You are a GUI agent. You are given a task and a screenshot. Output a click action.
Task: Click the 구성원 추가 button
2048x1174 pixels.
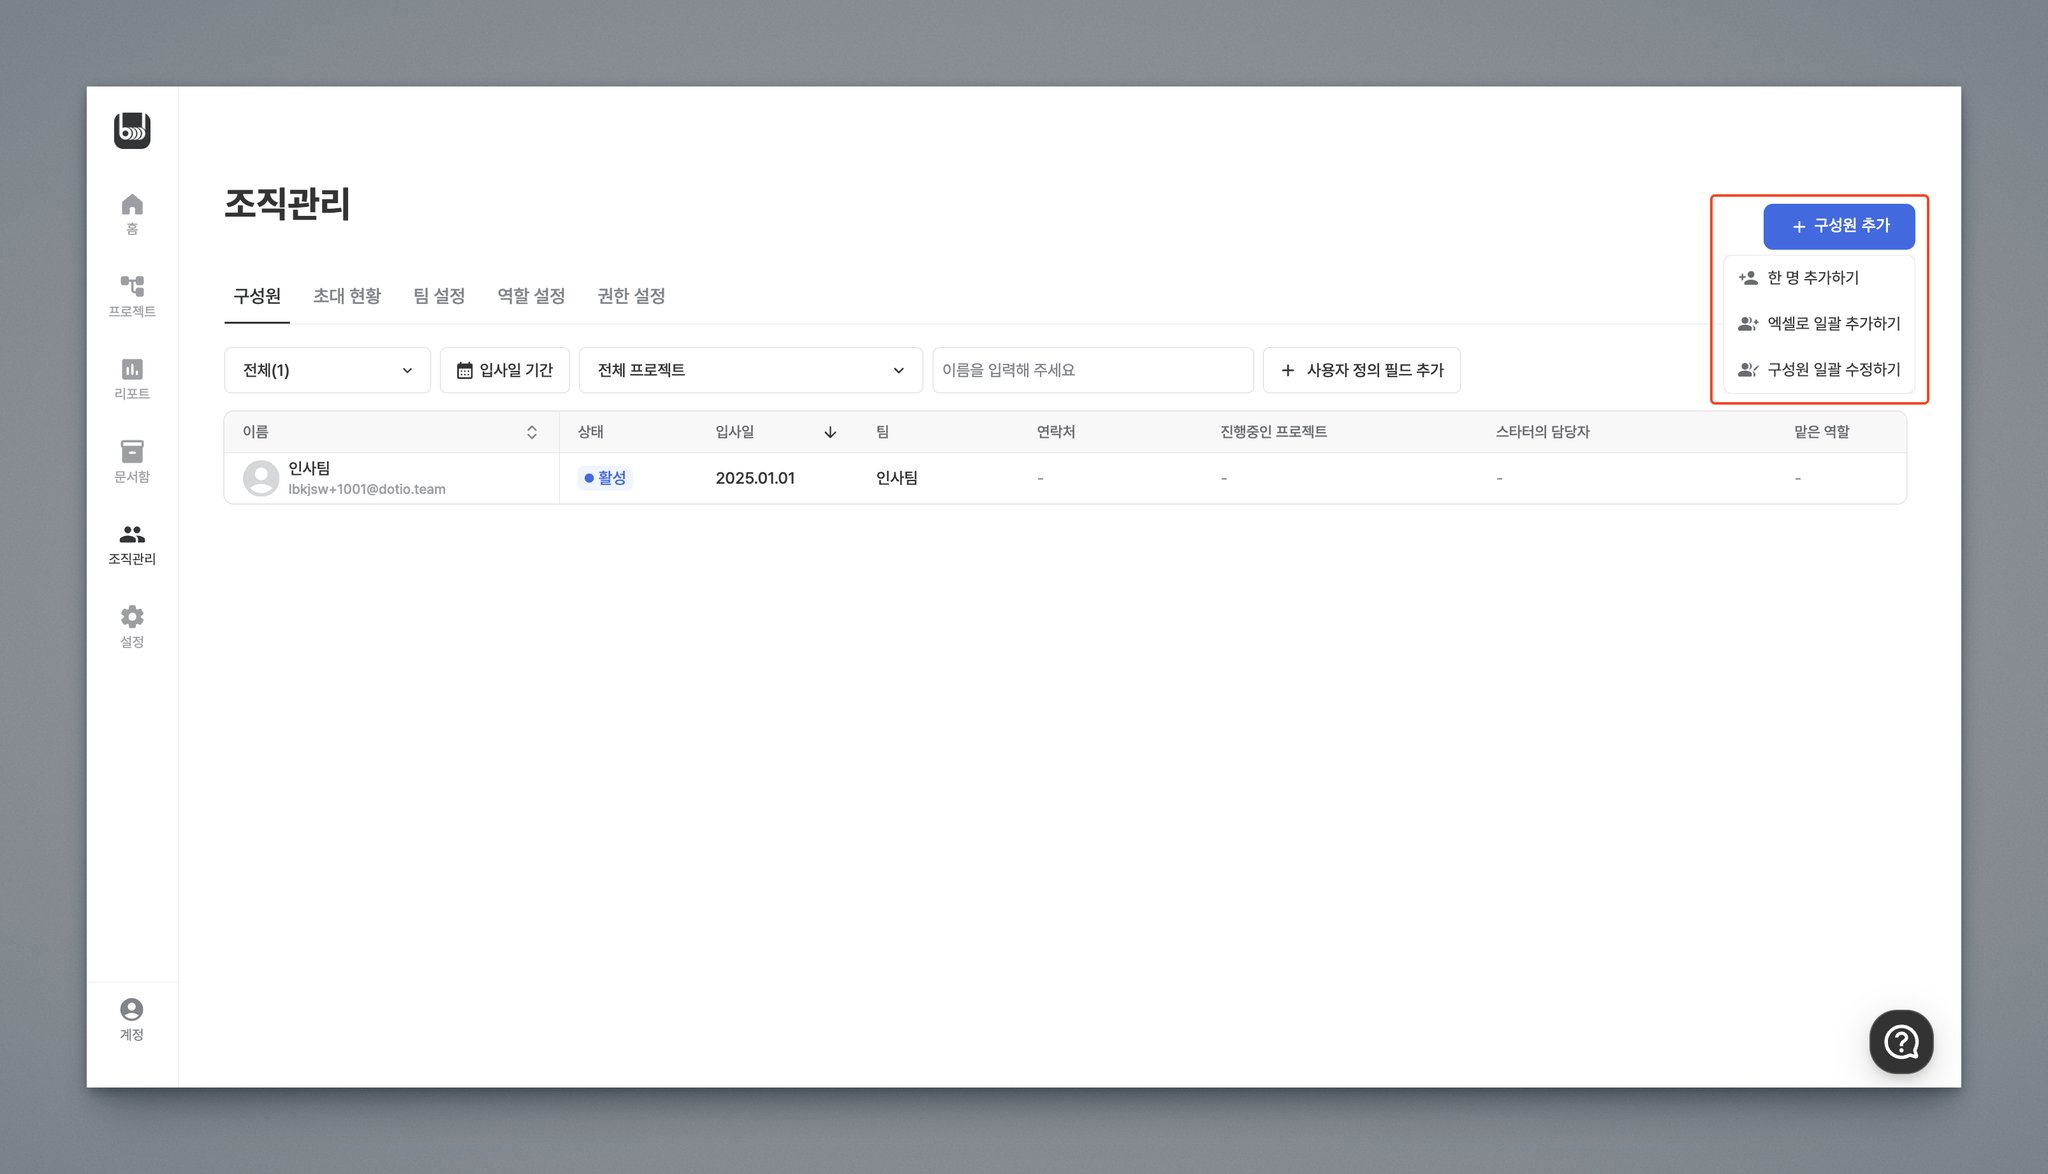click(x=1838, y=226)
